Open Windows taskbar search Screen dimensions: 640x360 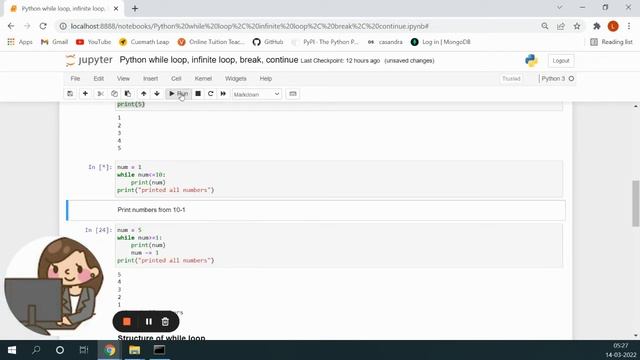coord(36,350)
